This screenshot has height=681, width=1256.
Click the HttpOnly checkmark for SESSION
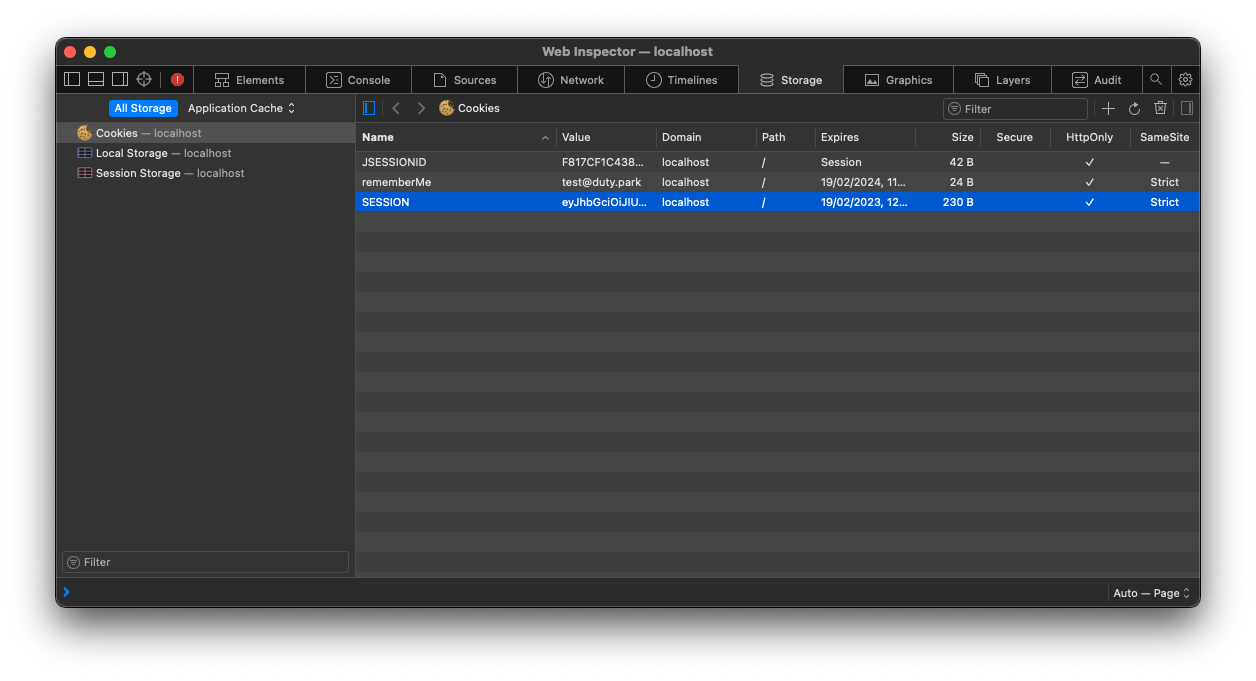(1089, 202)
